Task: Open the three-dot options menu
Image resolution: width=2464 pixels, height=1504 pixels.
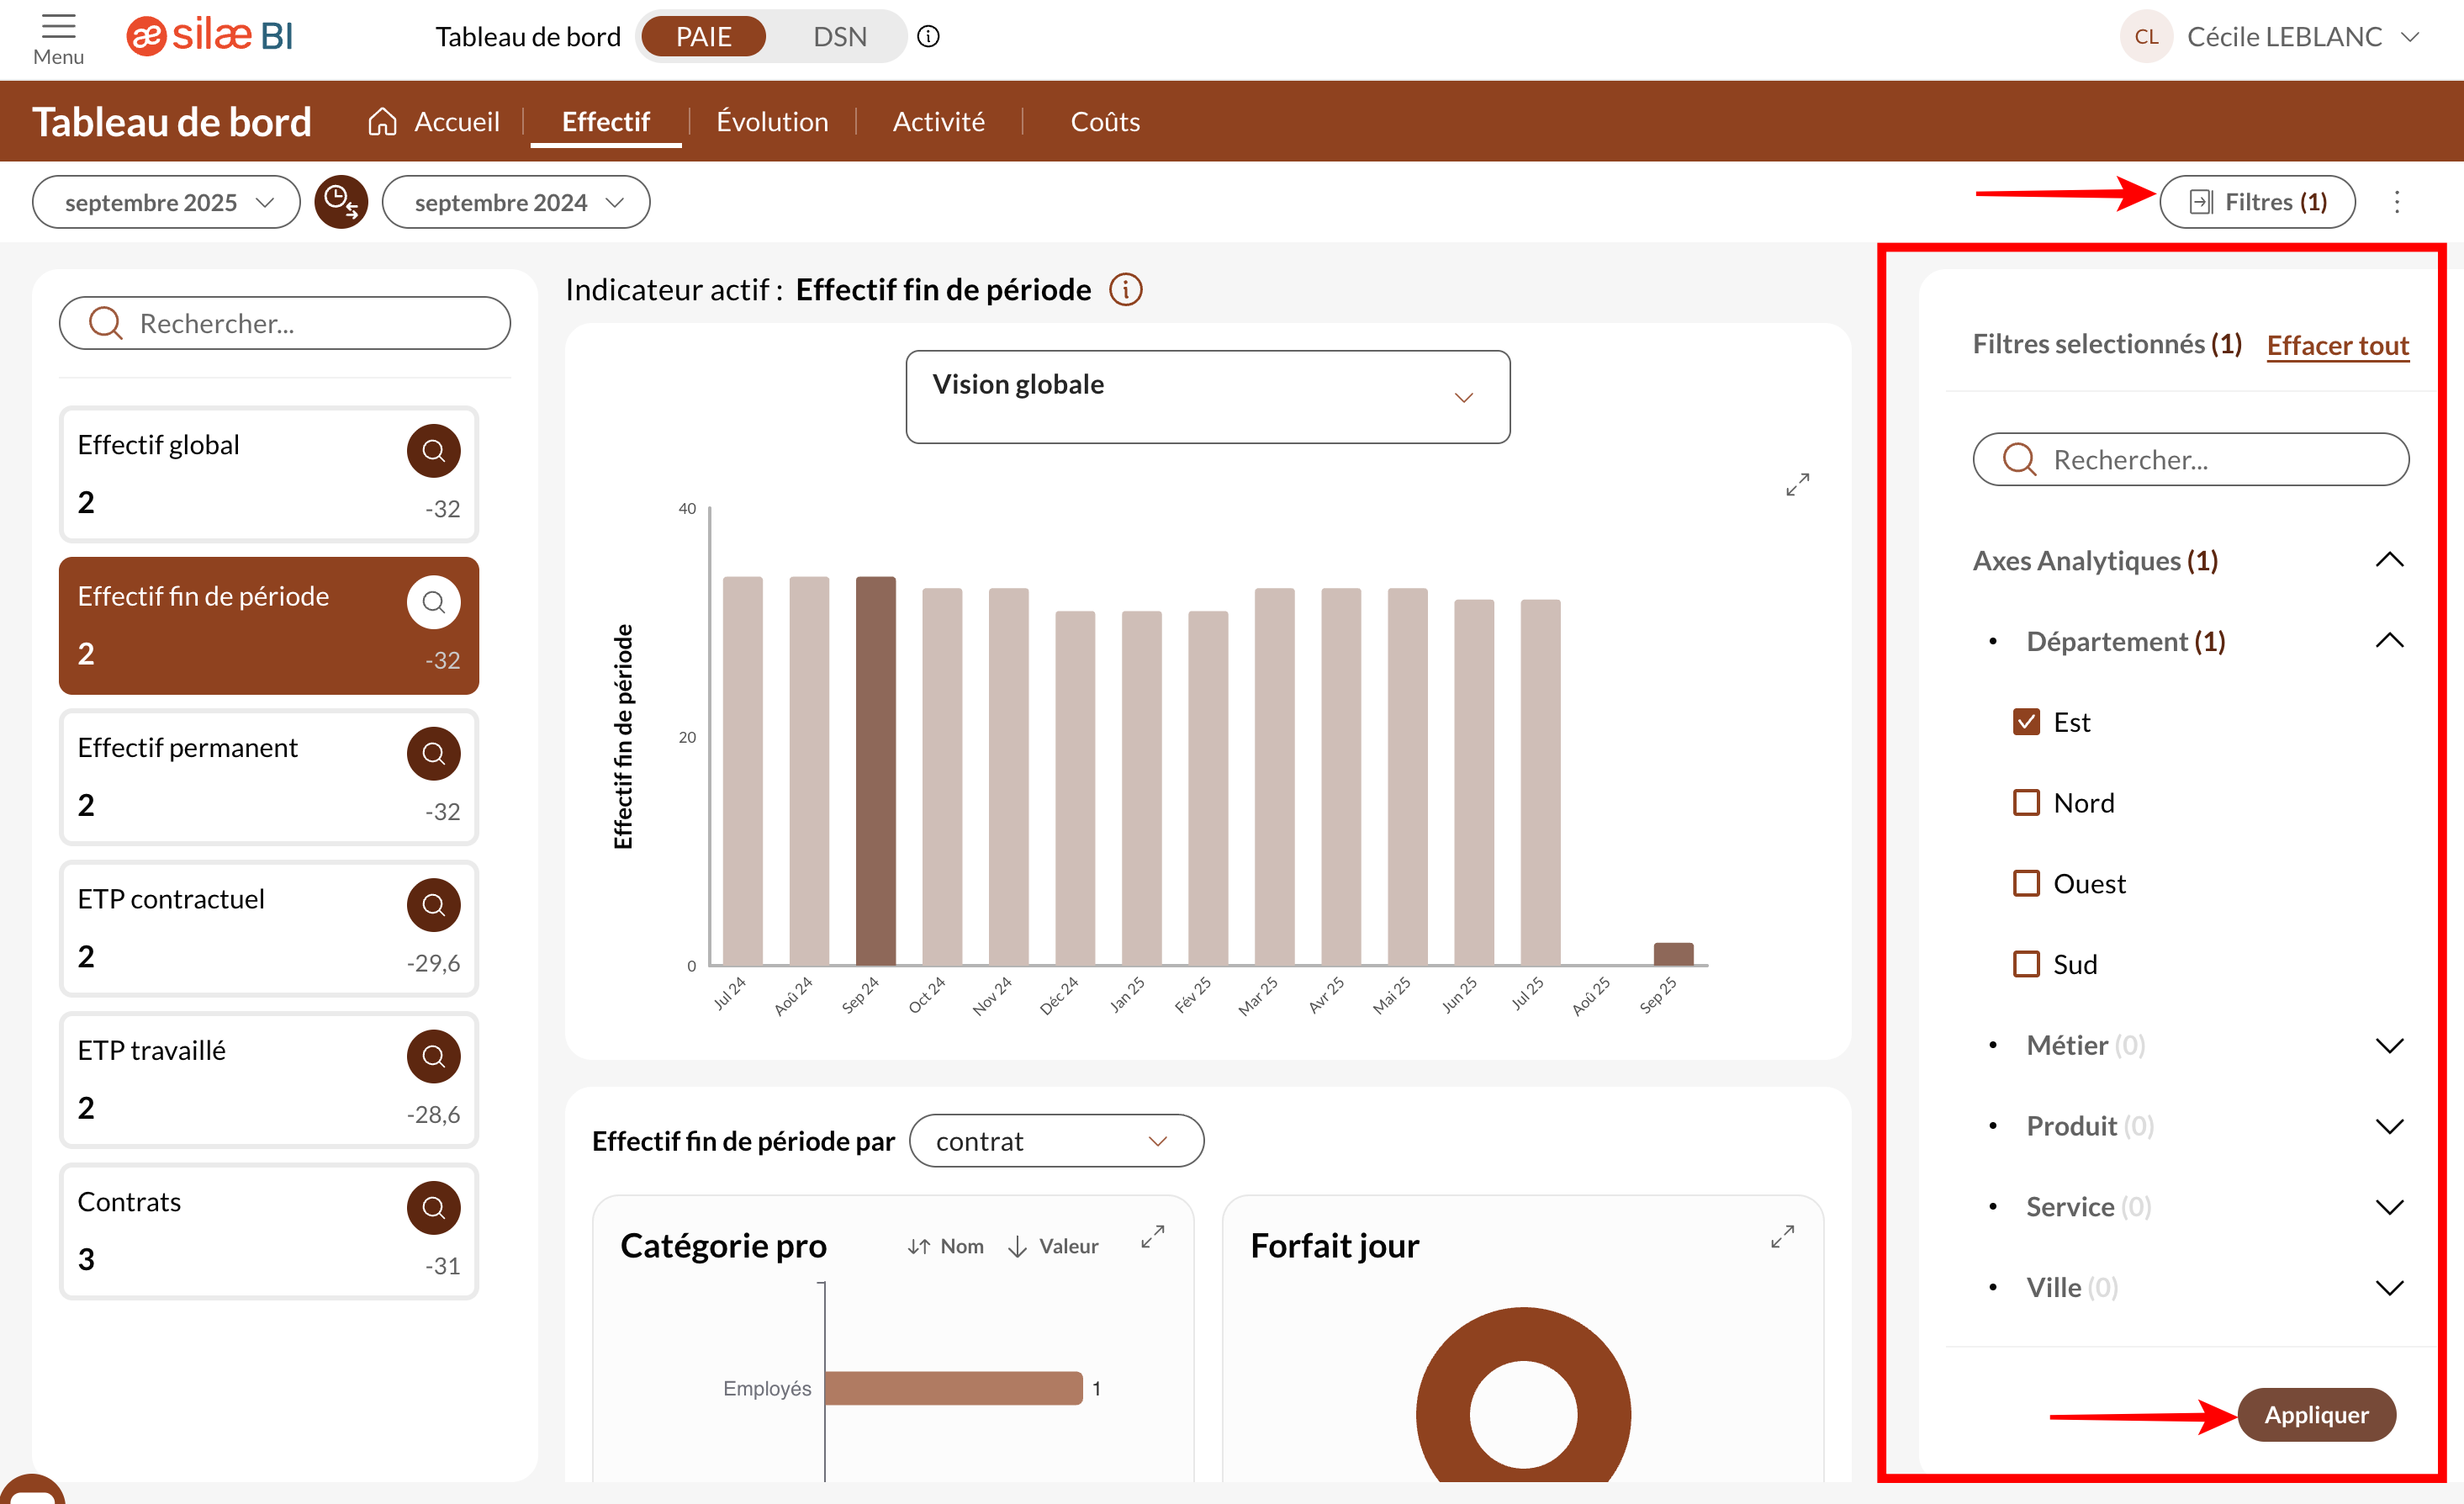Action: [2396, 202]
